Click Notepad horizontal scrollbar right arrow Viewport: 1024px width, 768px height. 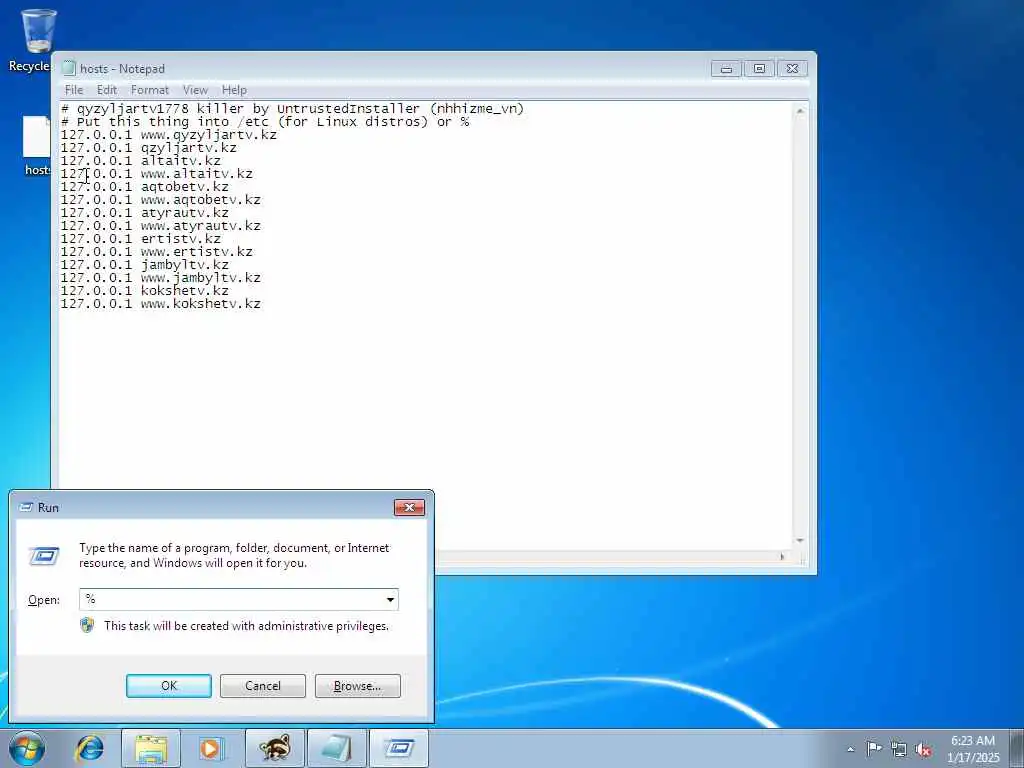click(782, 556)
